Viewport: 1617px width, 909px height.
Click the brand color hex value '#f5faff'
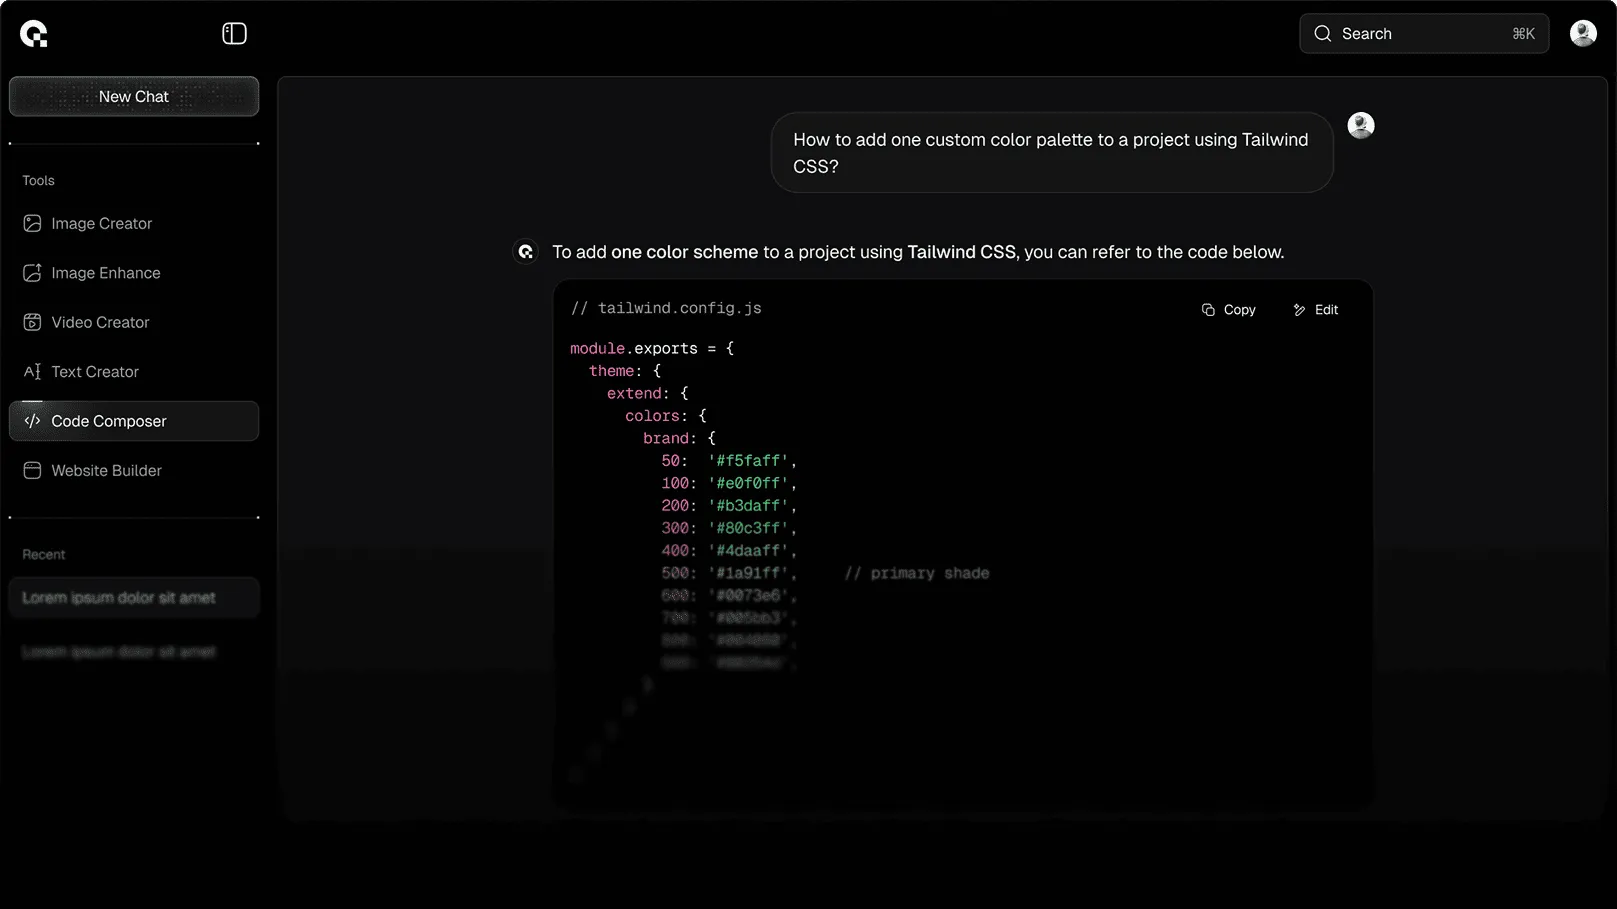coord(748,460)
